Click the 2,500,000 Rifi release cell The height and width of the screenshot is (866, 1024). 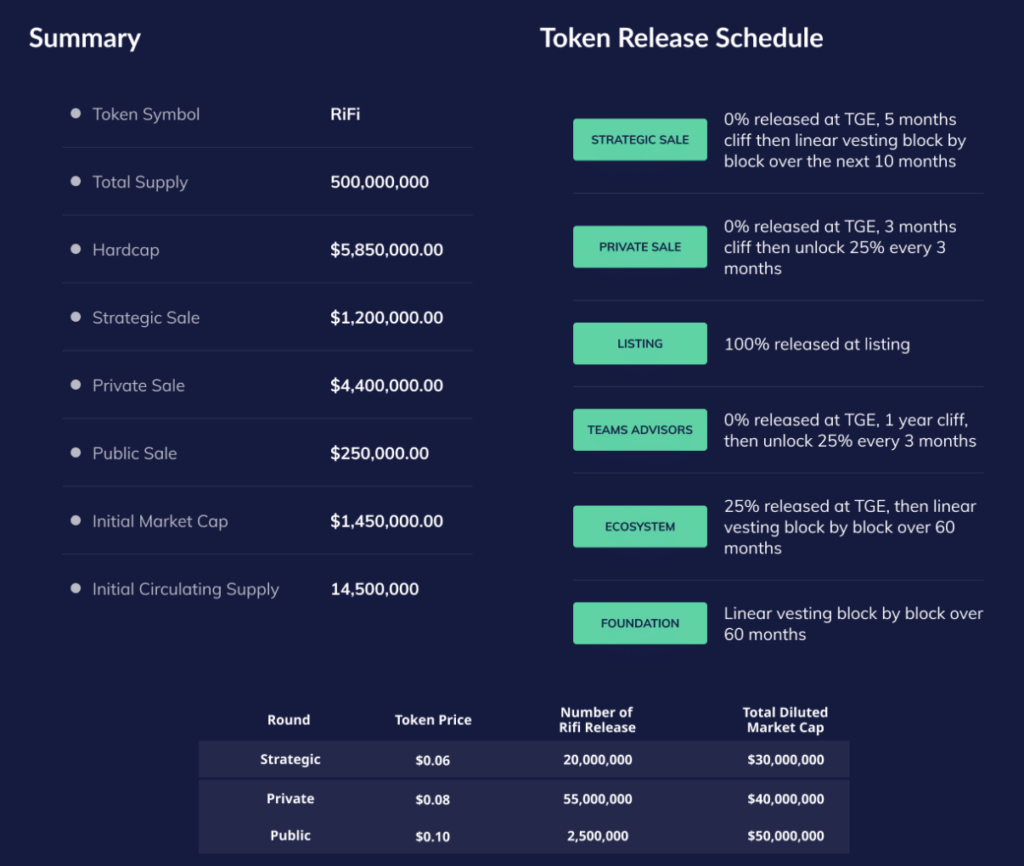coord(598,835)
